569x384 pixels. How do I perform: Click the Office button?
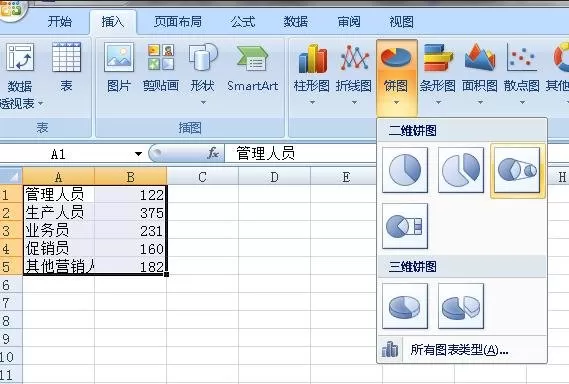coord(11,9)
